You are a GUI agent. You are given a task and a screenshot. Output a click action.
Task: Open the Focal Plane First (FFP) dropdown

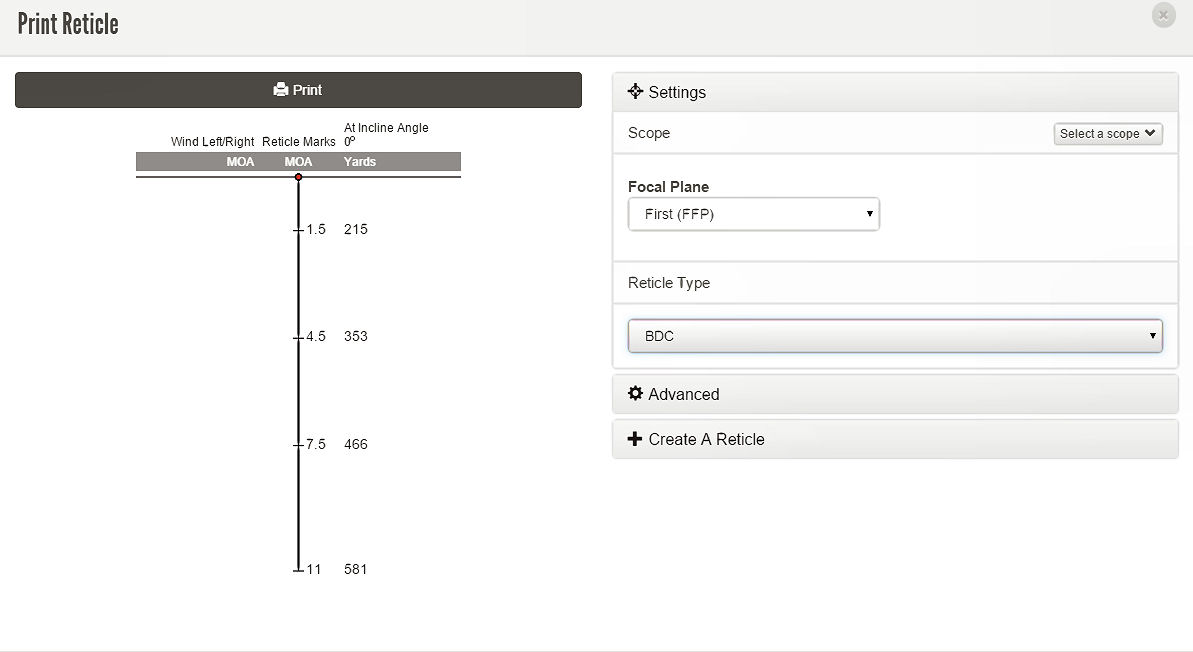pos(753,214)
